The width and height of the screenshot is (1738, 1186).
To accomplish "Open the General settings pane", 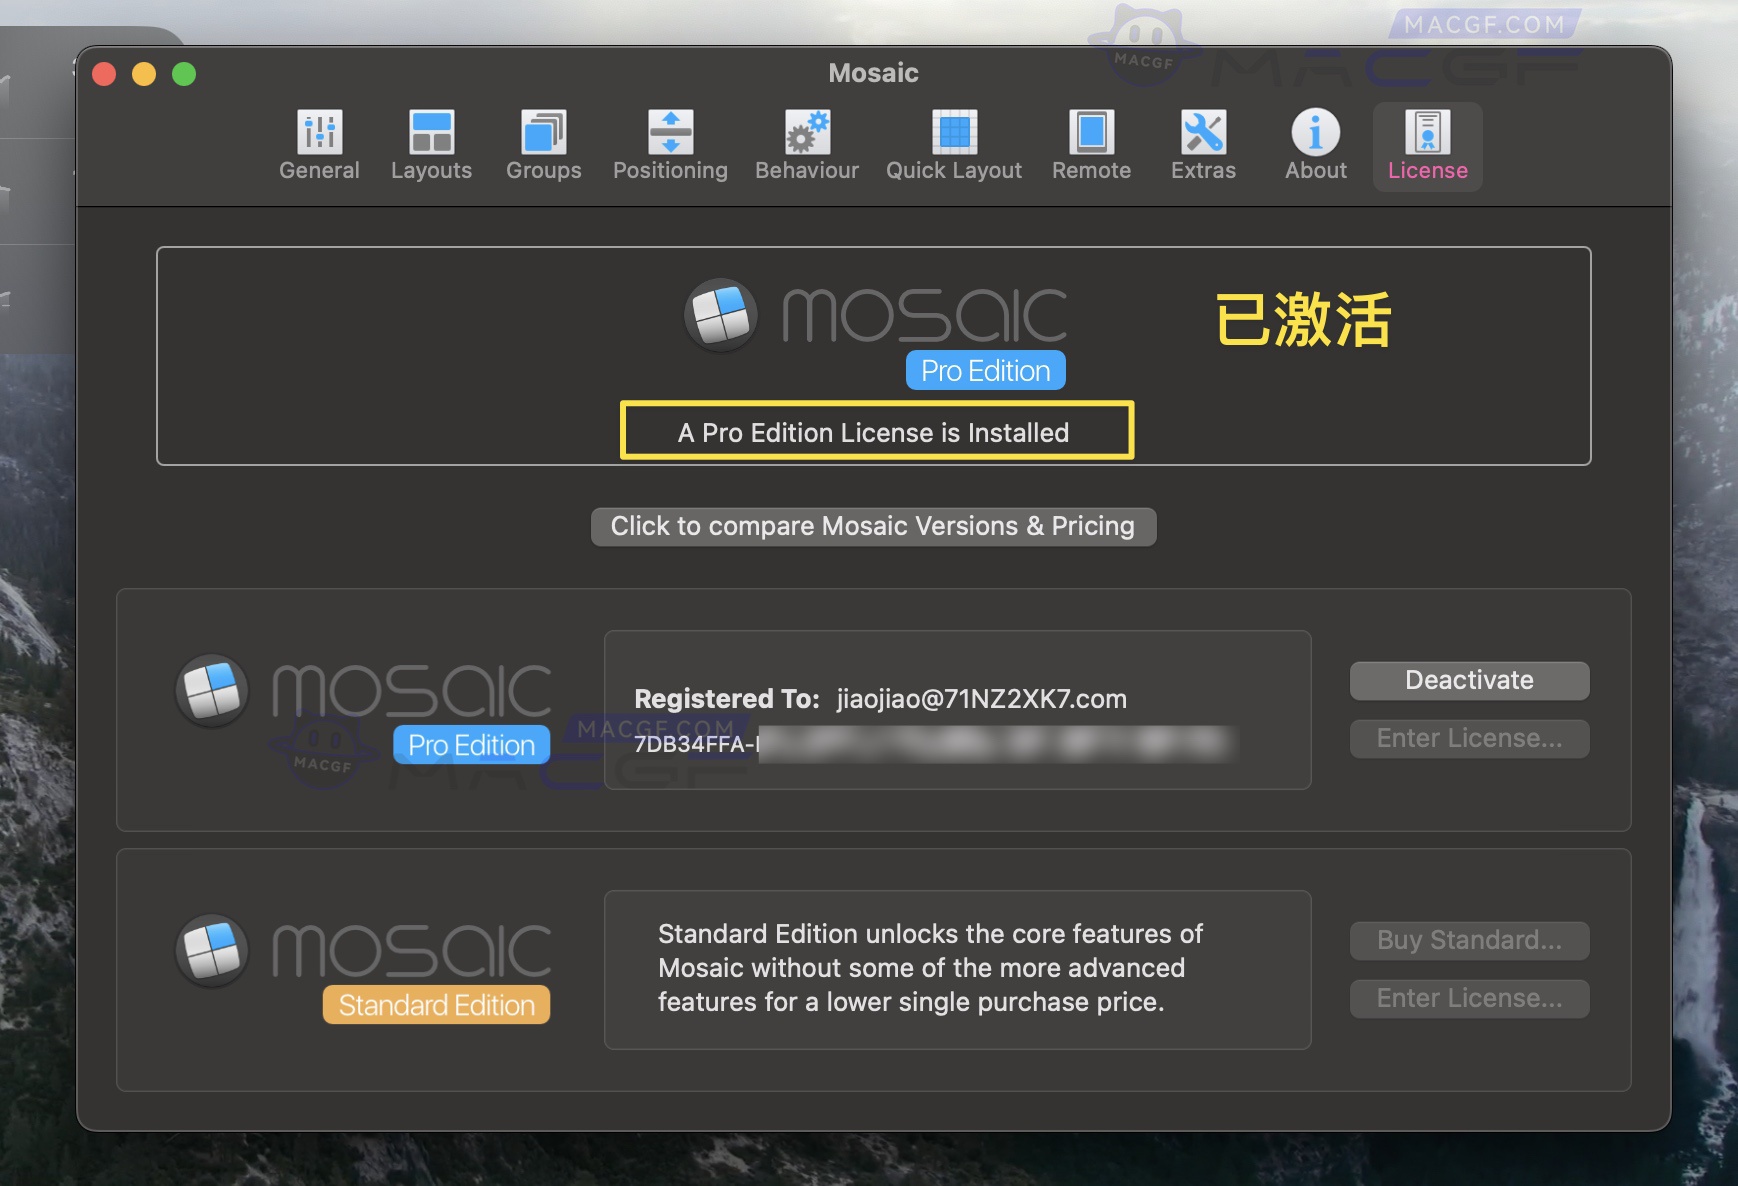I will click(318, 146).
